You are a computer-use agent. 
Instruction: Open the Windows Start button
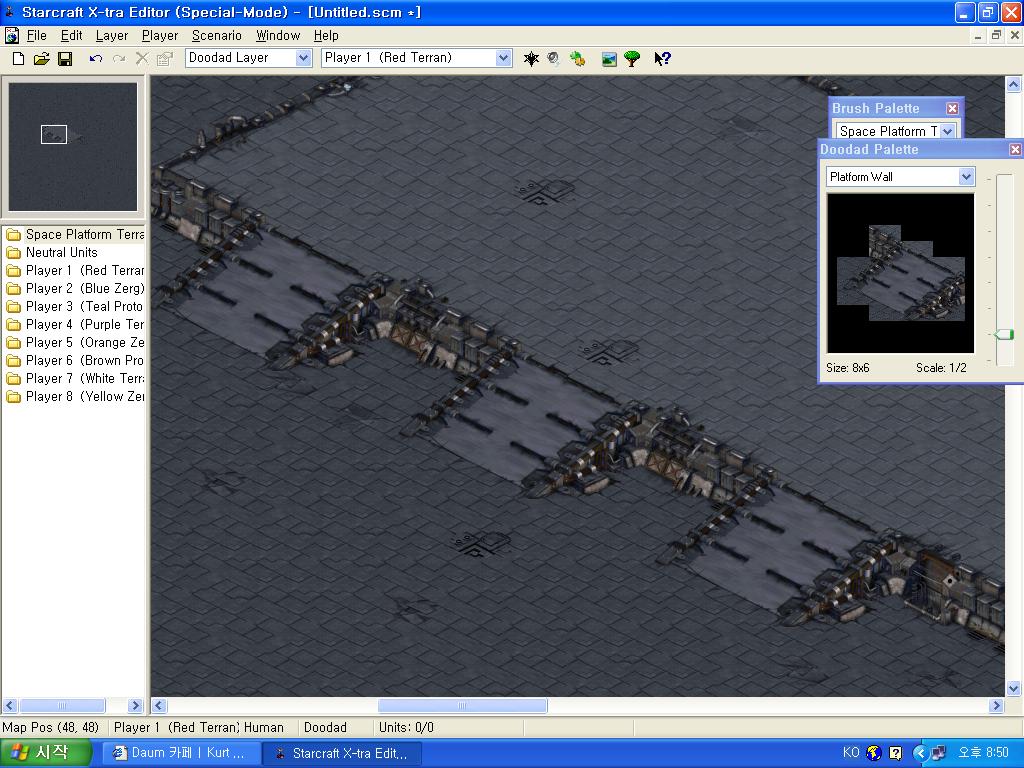(x=45, y=752)
